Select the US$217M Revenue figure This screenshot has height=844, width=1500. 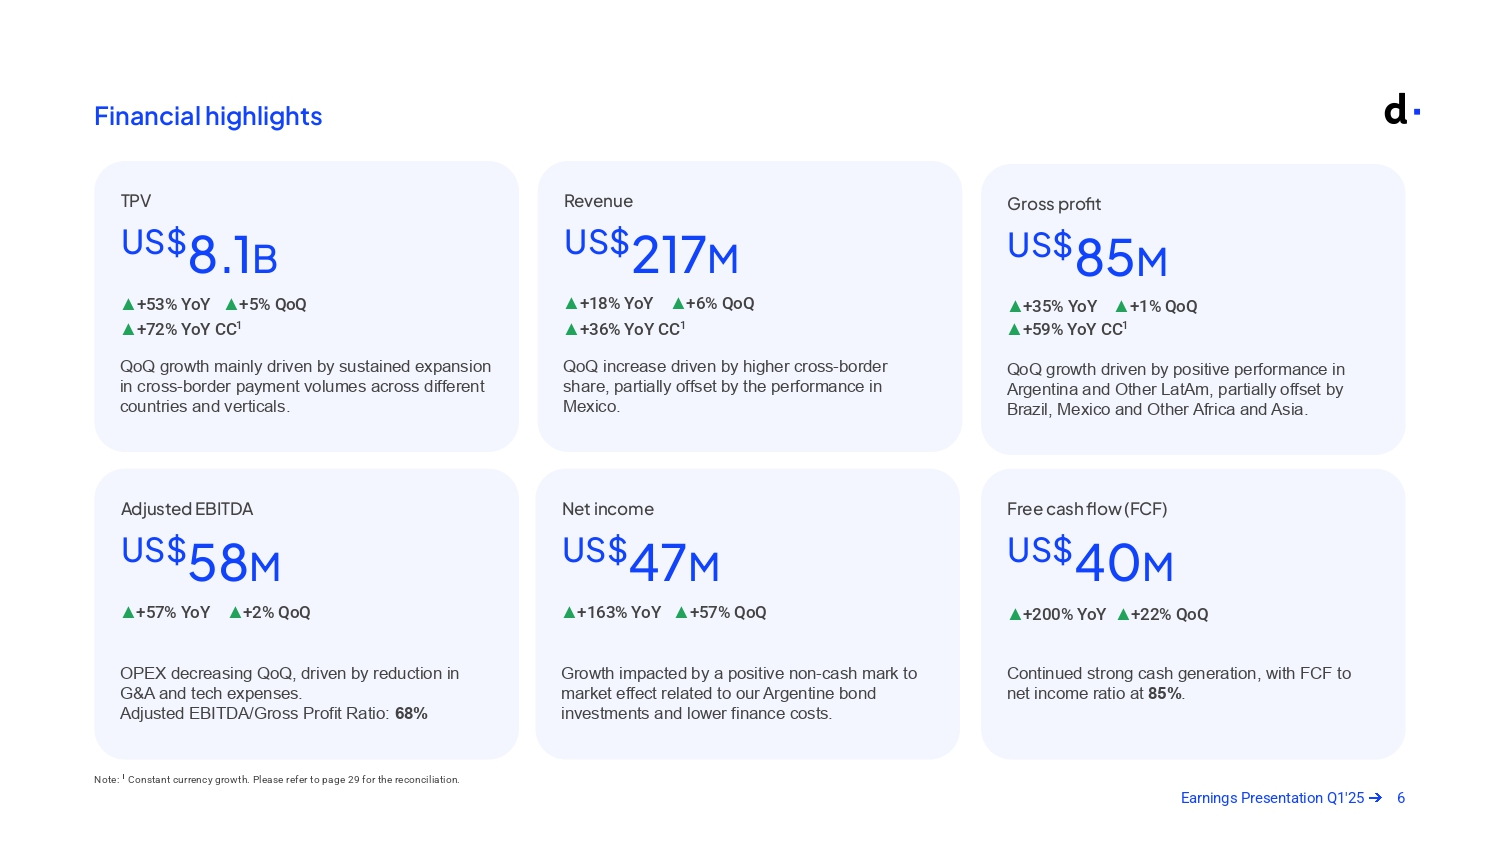[651, 253]
